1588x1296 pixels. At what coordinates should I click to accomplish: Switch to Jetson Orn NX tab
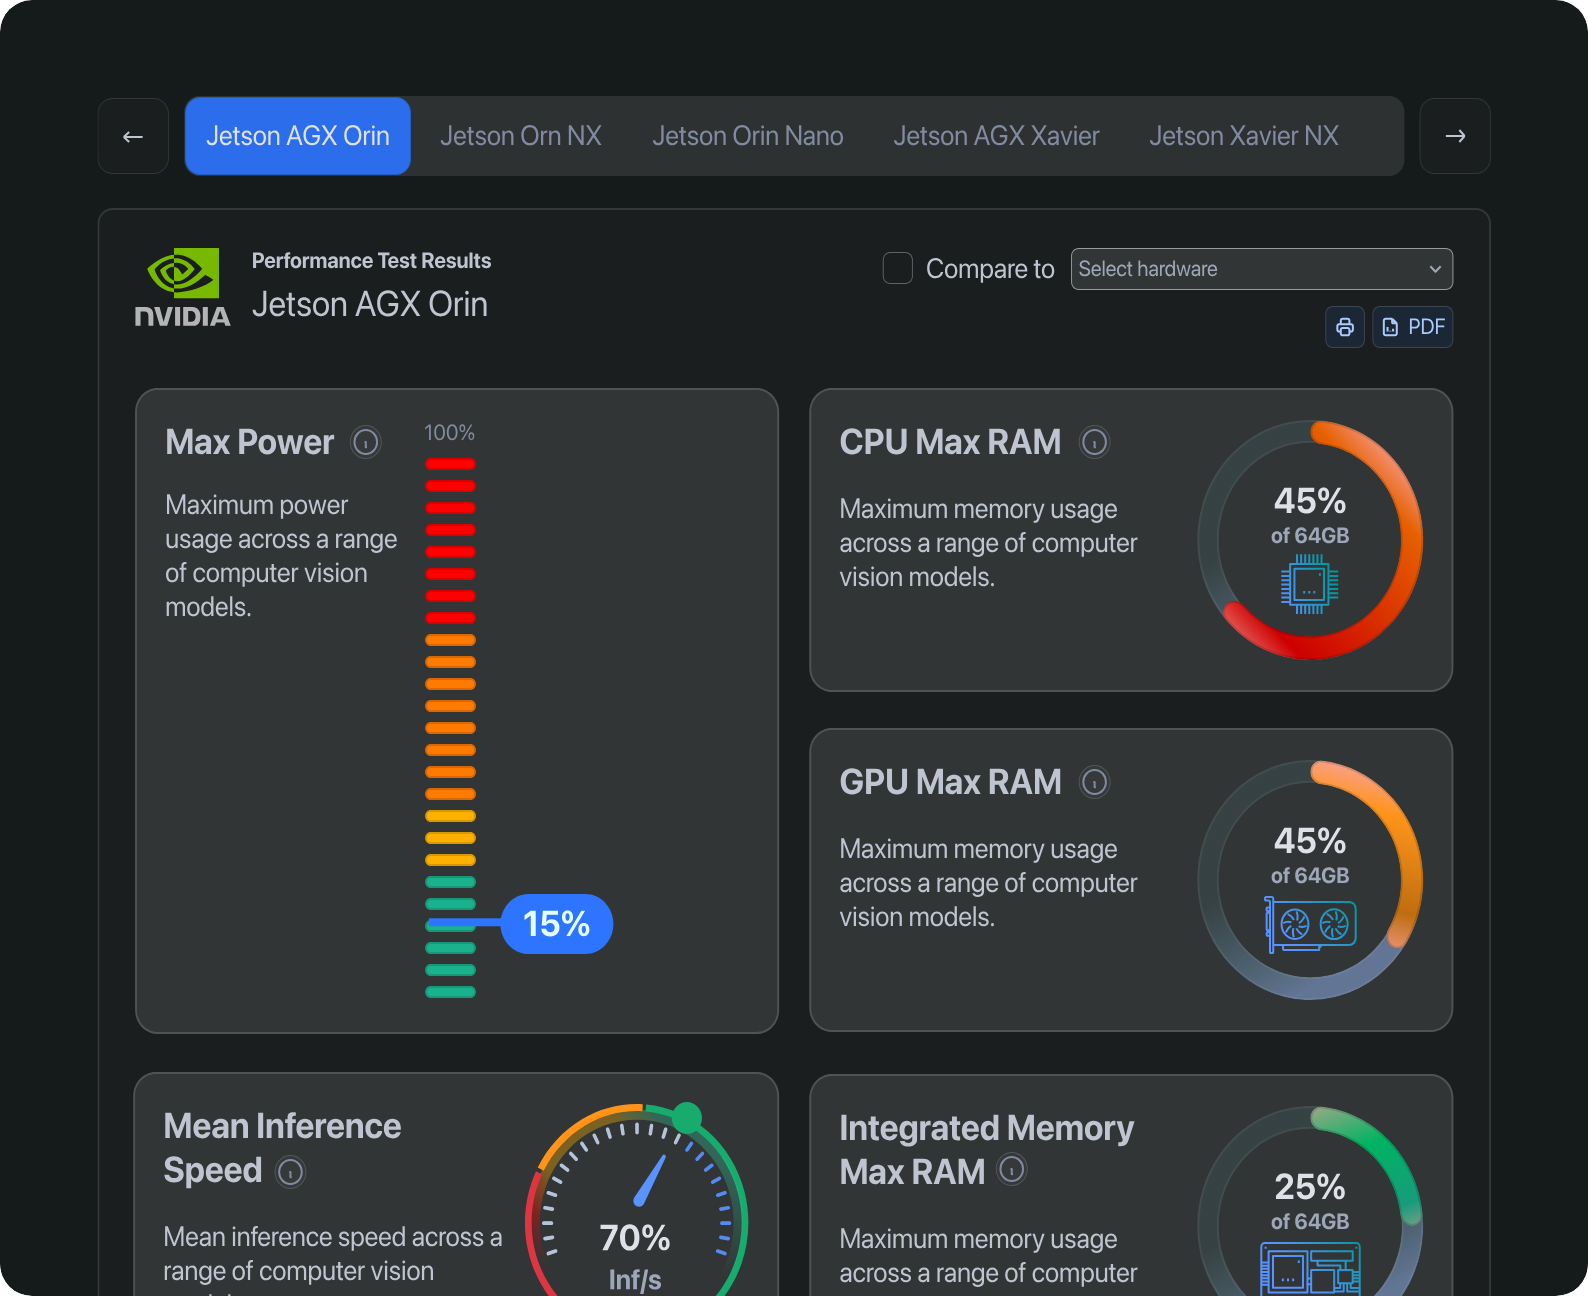pos(521,136)
